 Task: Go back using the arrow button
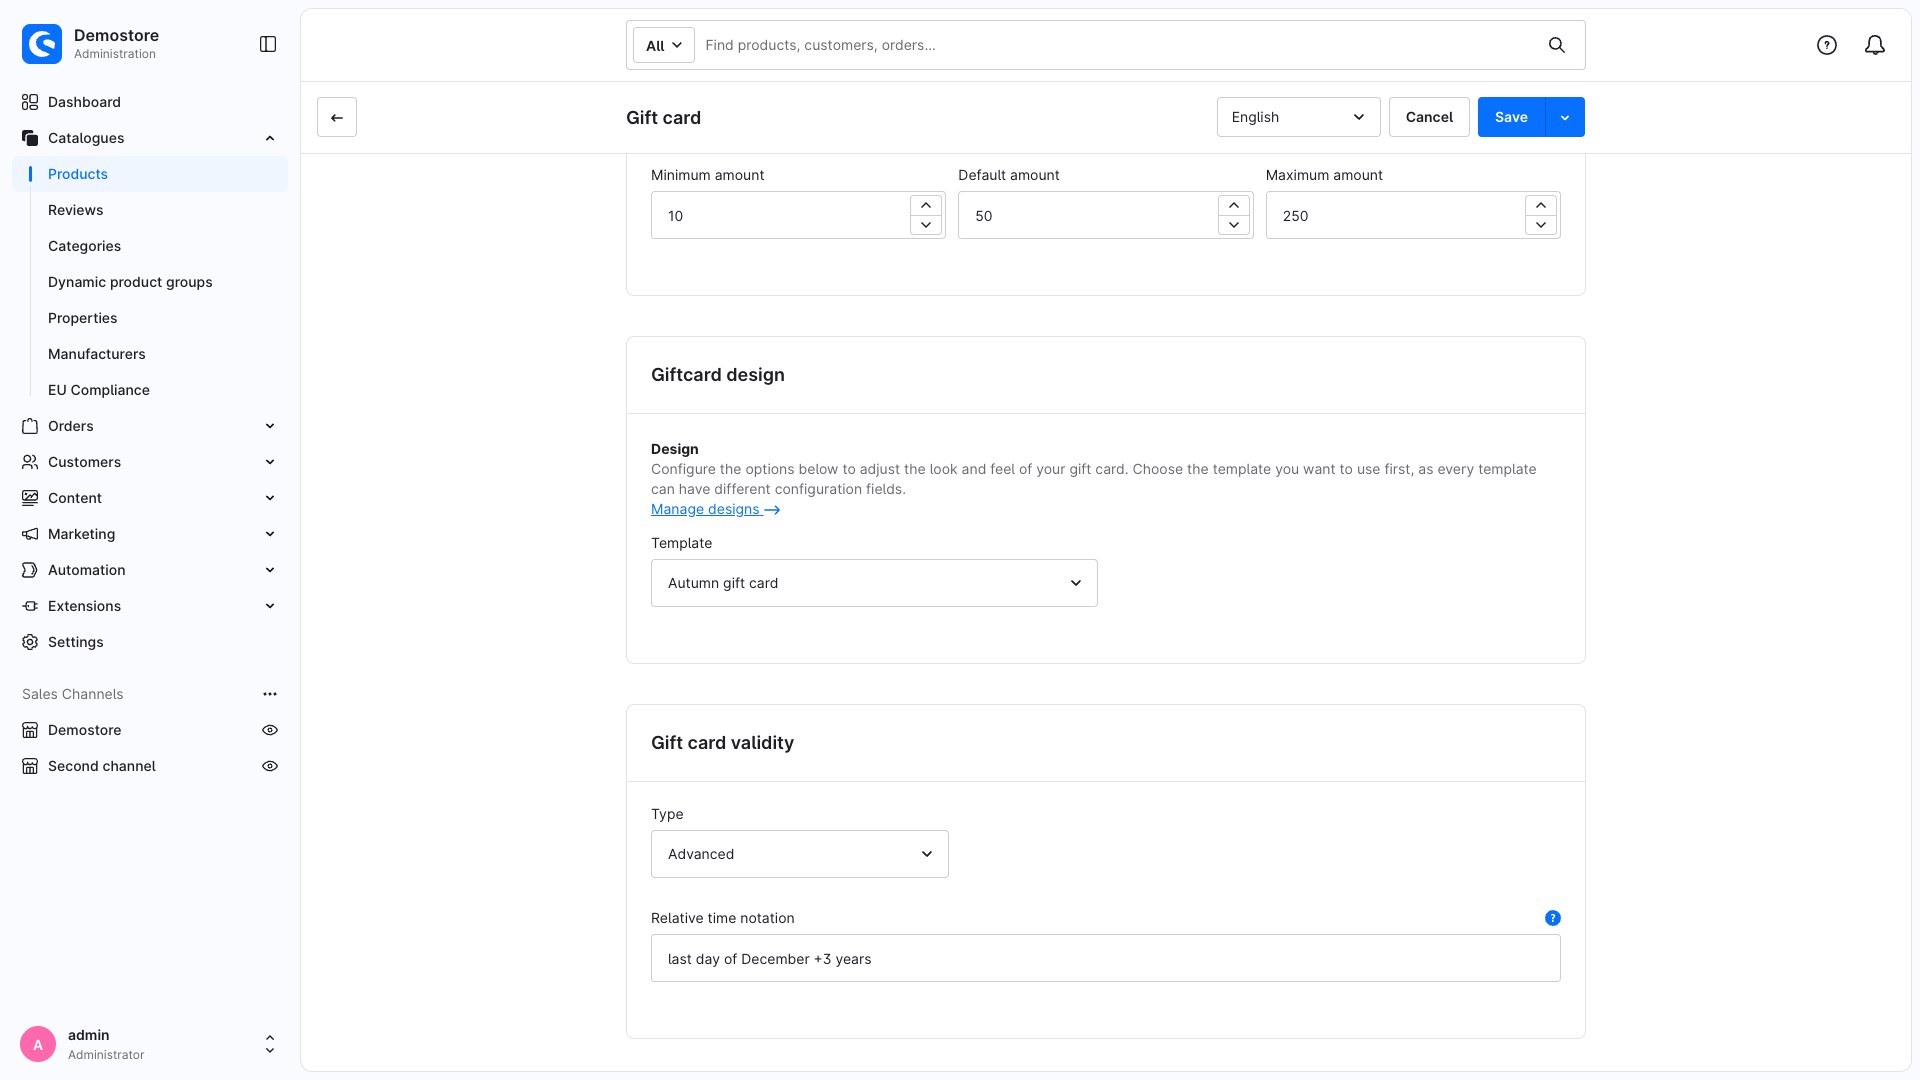pos(337,117)
